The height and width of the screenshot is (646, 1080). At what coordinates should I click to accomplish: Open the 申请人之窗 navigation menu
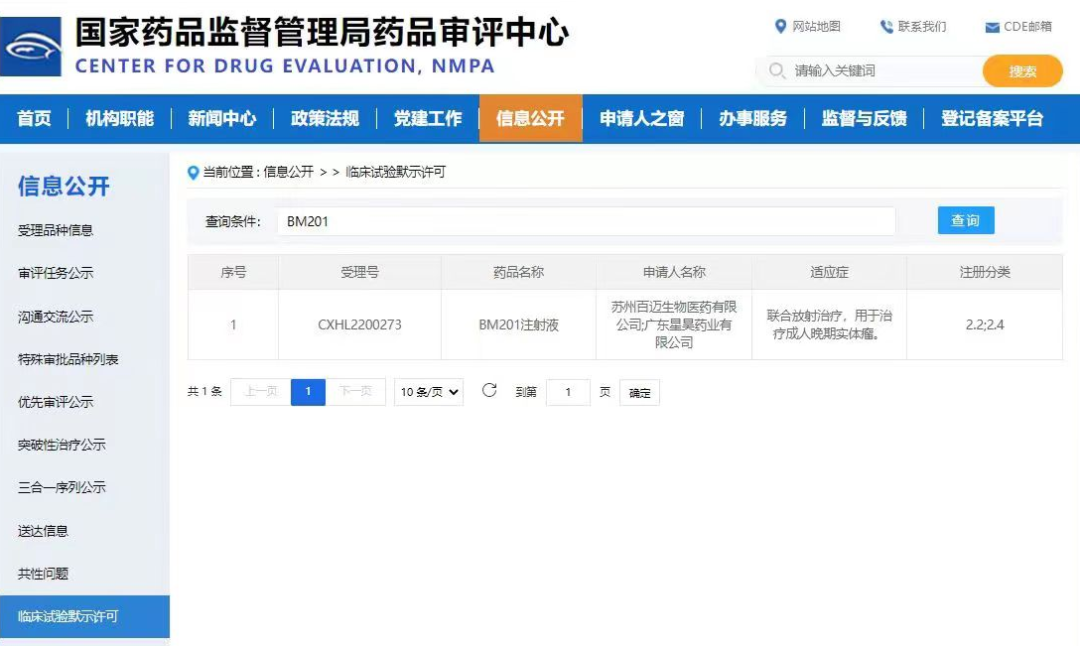[x=640, y=118]
